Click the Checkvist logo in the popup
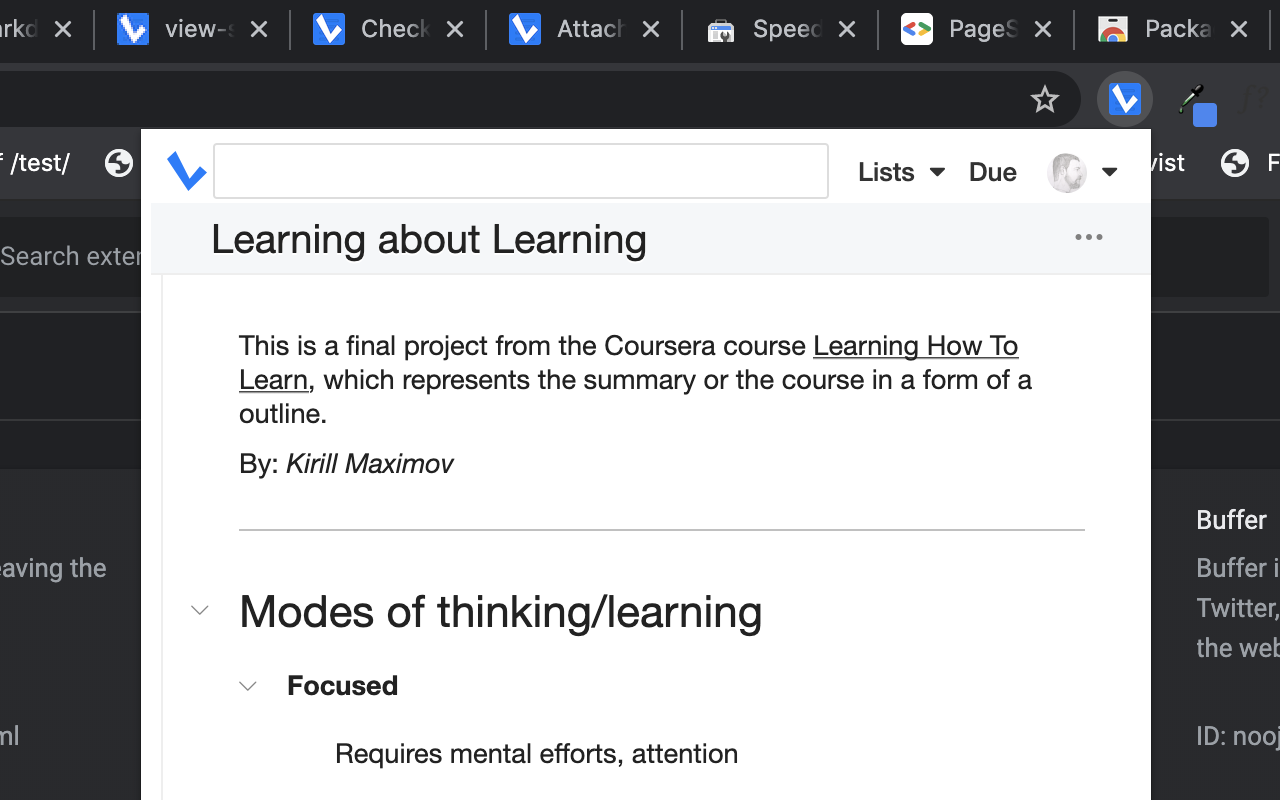This screenshot has width=1280, height=800. [x=187, y=171]
